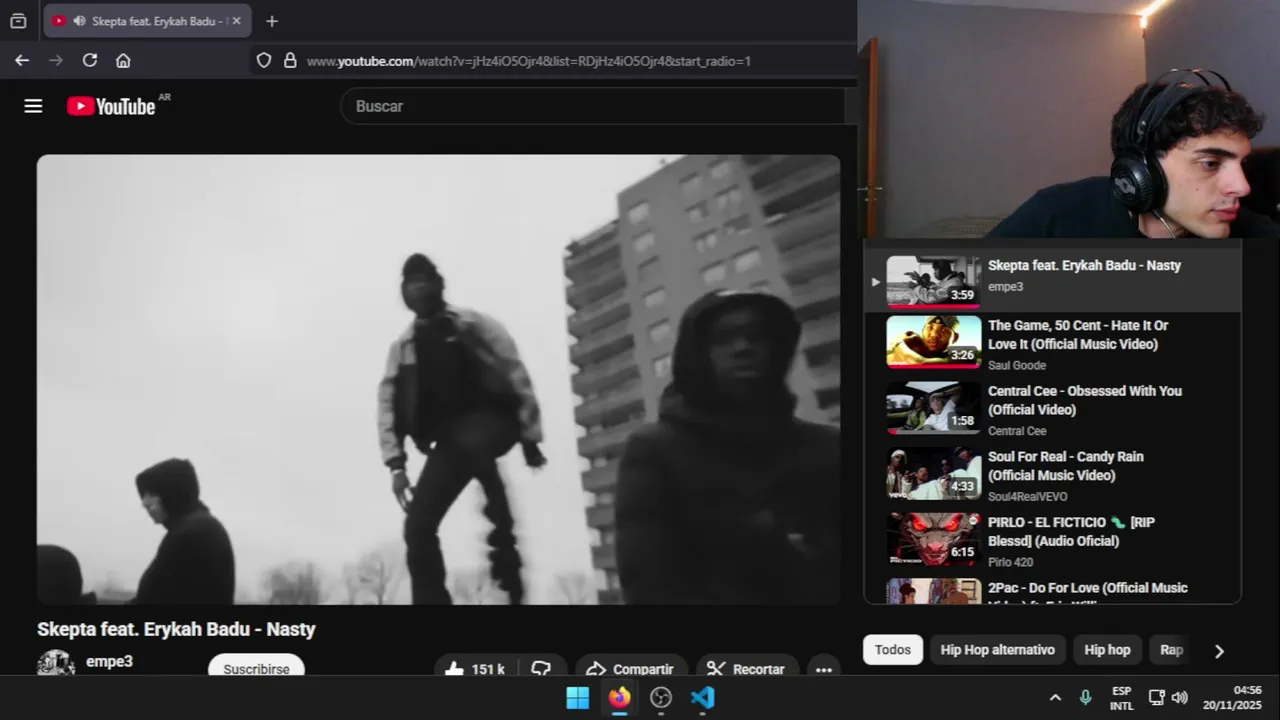Show more filter chips with right chevron
Image resolution: width=1280 pixels, height=720 pixels.
pyautogui.click(x=1219, y=651)
